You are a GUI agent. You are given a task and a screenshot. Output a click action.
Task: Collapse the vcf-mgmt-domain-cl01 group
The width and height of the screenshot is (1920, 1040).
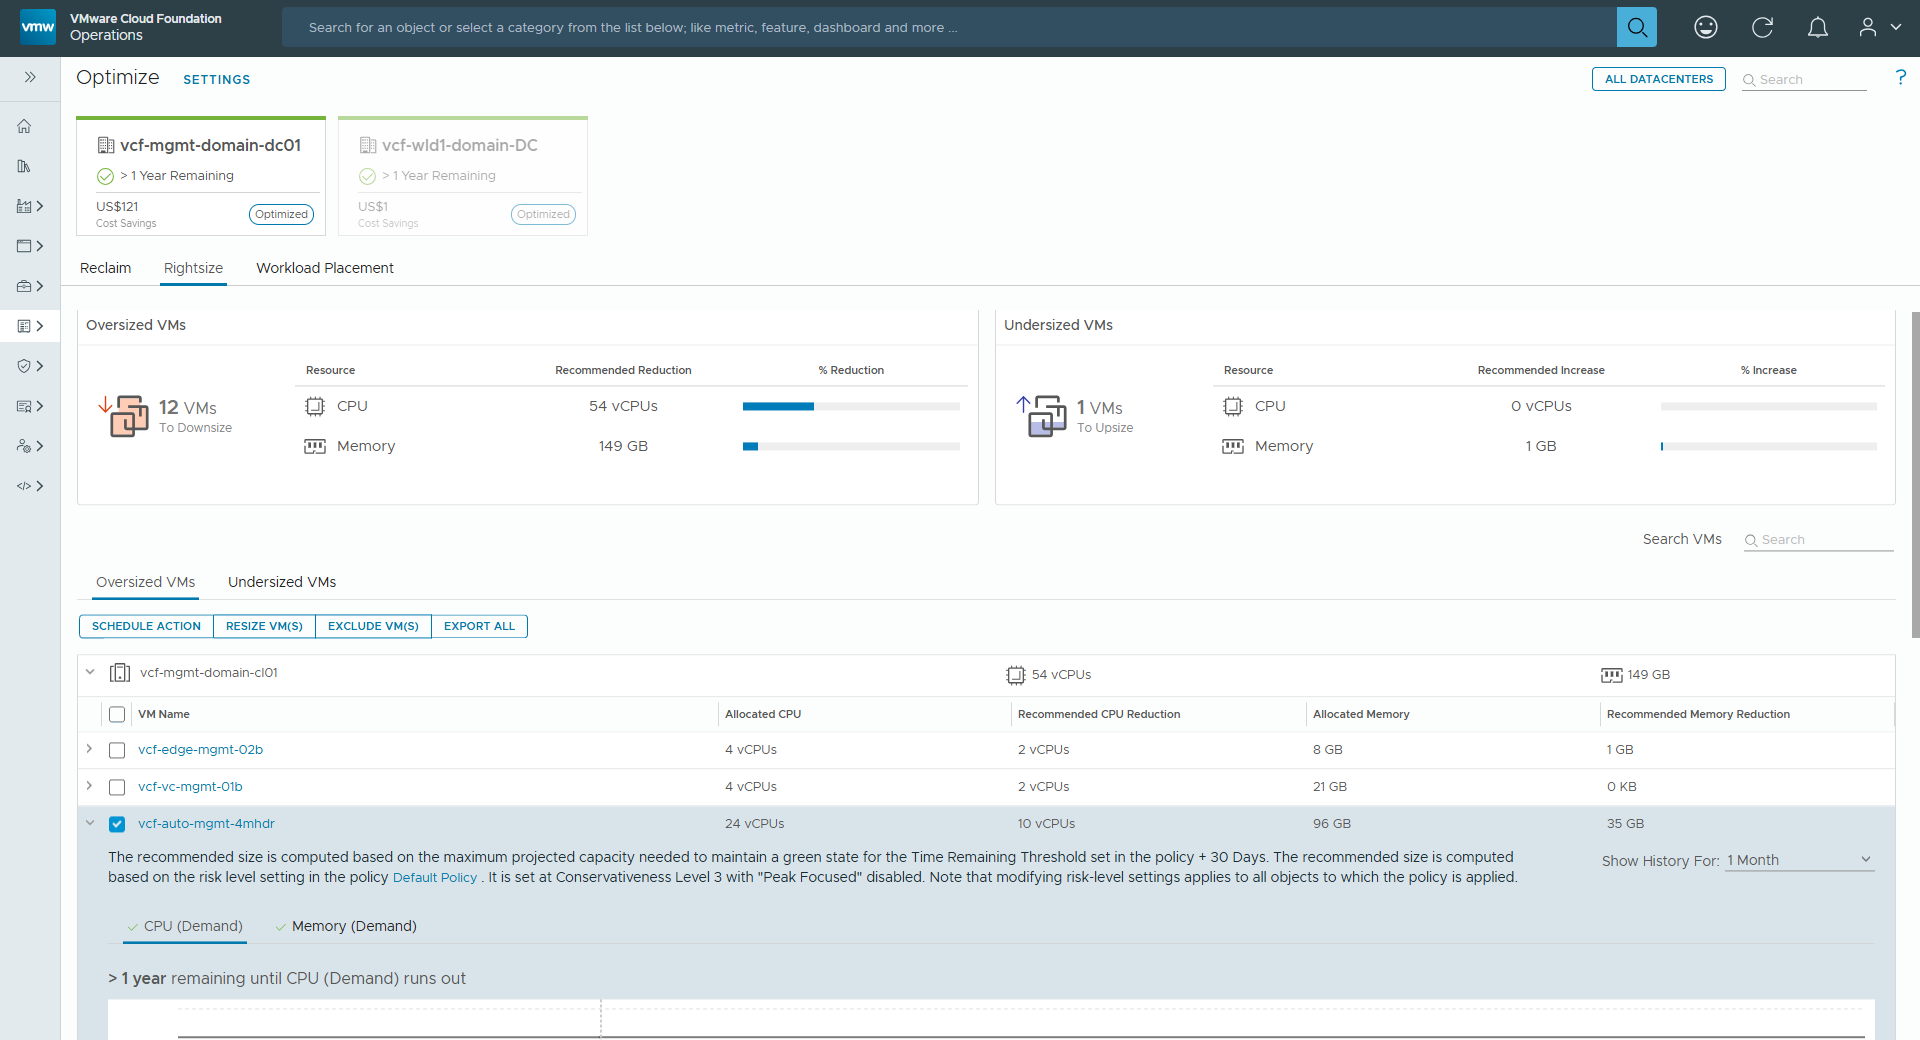point(90,672)
